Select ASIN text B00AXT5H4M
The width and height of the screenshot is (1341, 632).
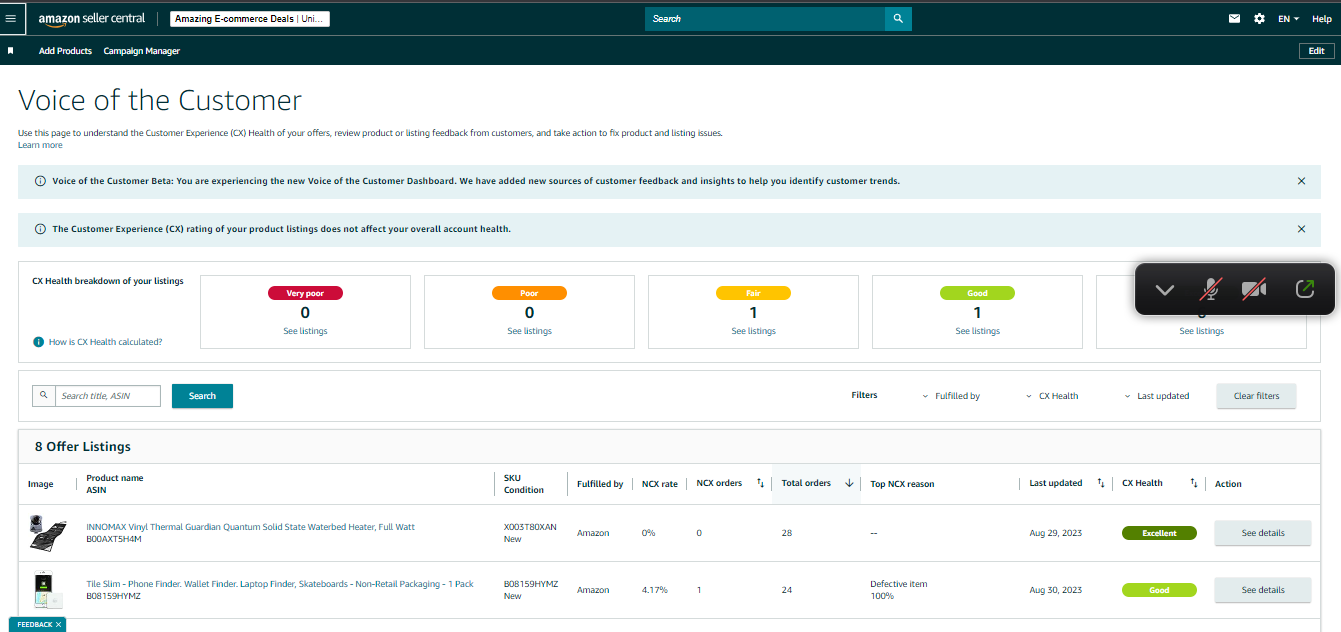pyautogui.click(x=114, y=539)
